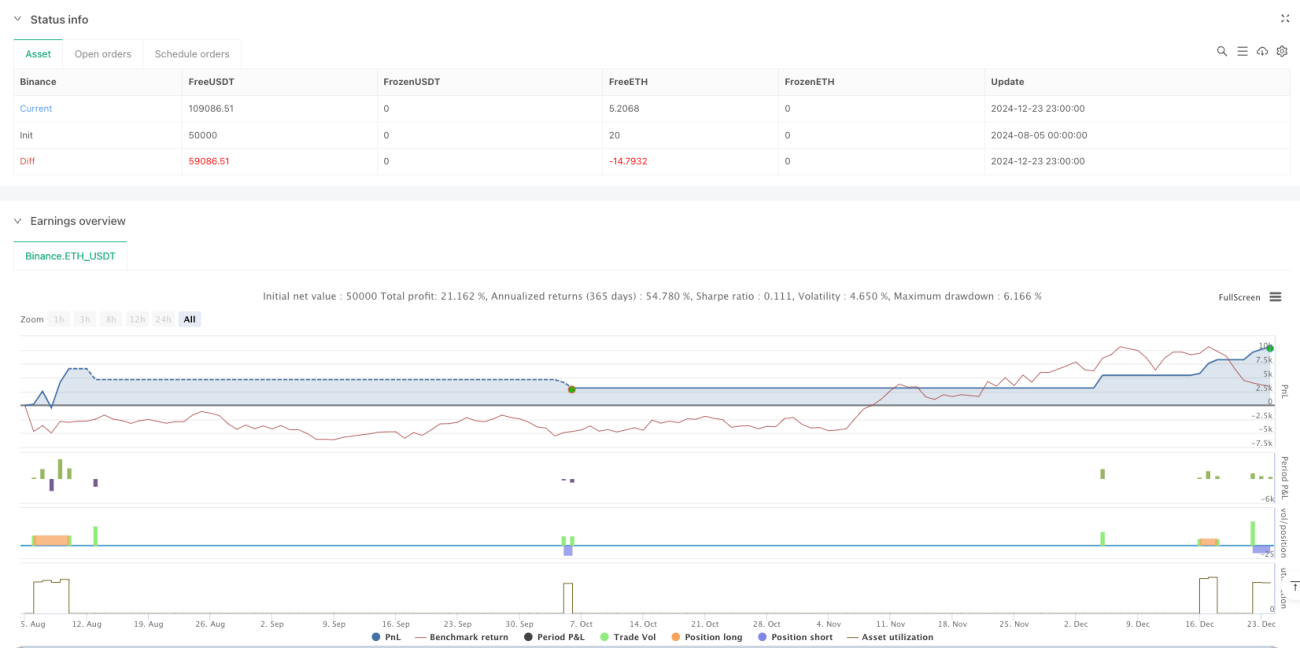Toggle the PnL series in chart legend
This screenshot has height=648, width=1300.
pos(387,637)
